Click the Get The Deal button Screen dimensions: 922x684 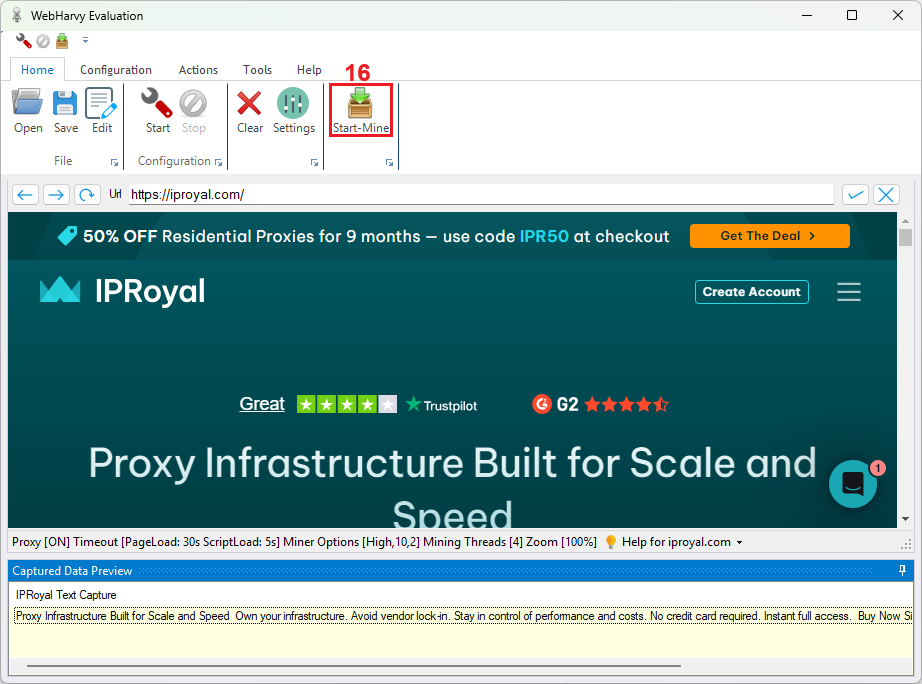(x=769, y=236)
